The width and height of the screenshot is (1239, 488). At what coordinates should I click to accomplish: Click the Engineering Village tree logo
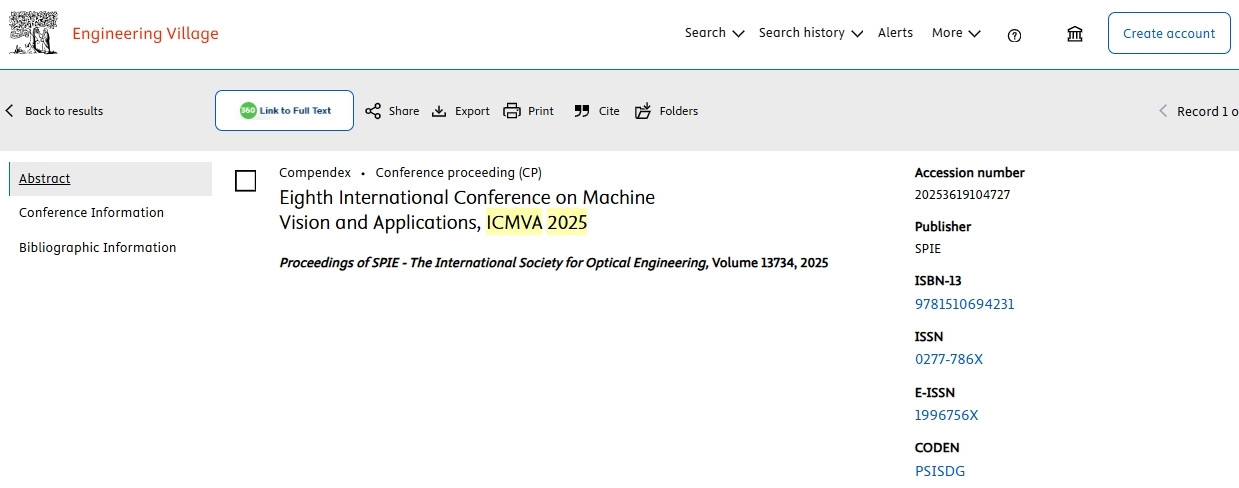click(x=33, y=33)
